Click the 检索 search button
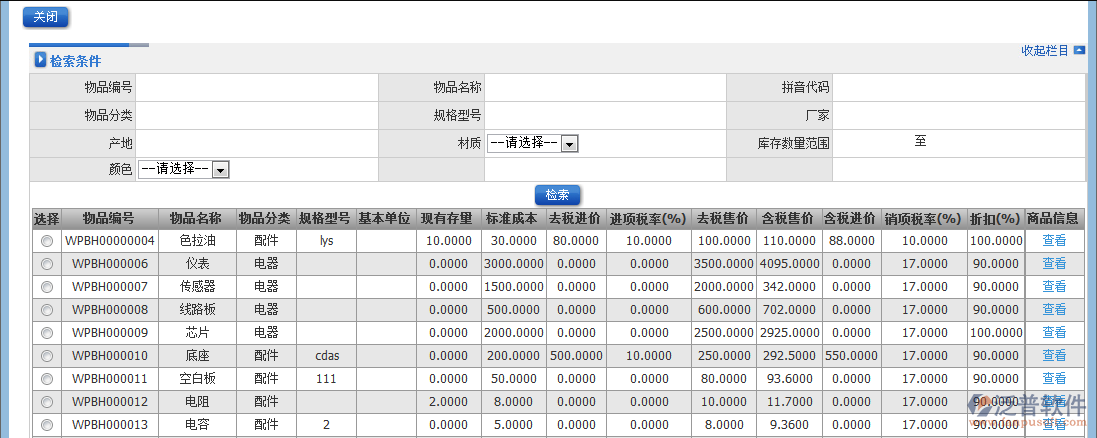 pyautogui.click(x=557, y=195)
